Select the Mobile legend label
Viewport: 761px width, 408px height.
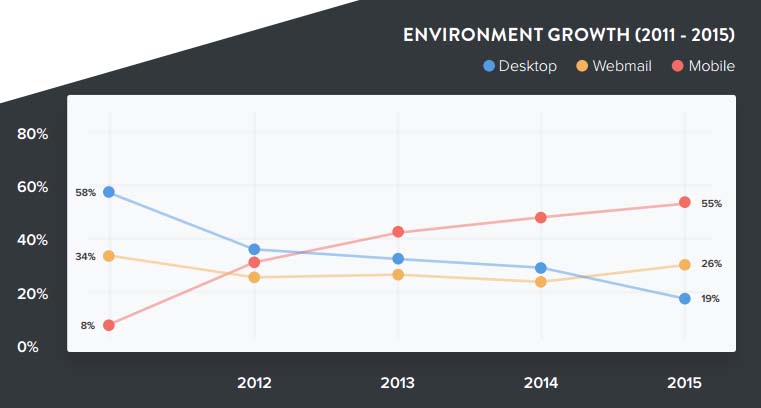coord(711,66)
